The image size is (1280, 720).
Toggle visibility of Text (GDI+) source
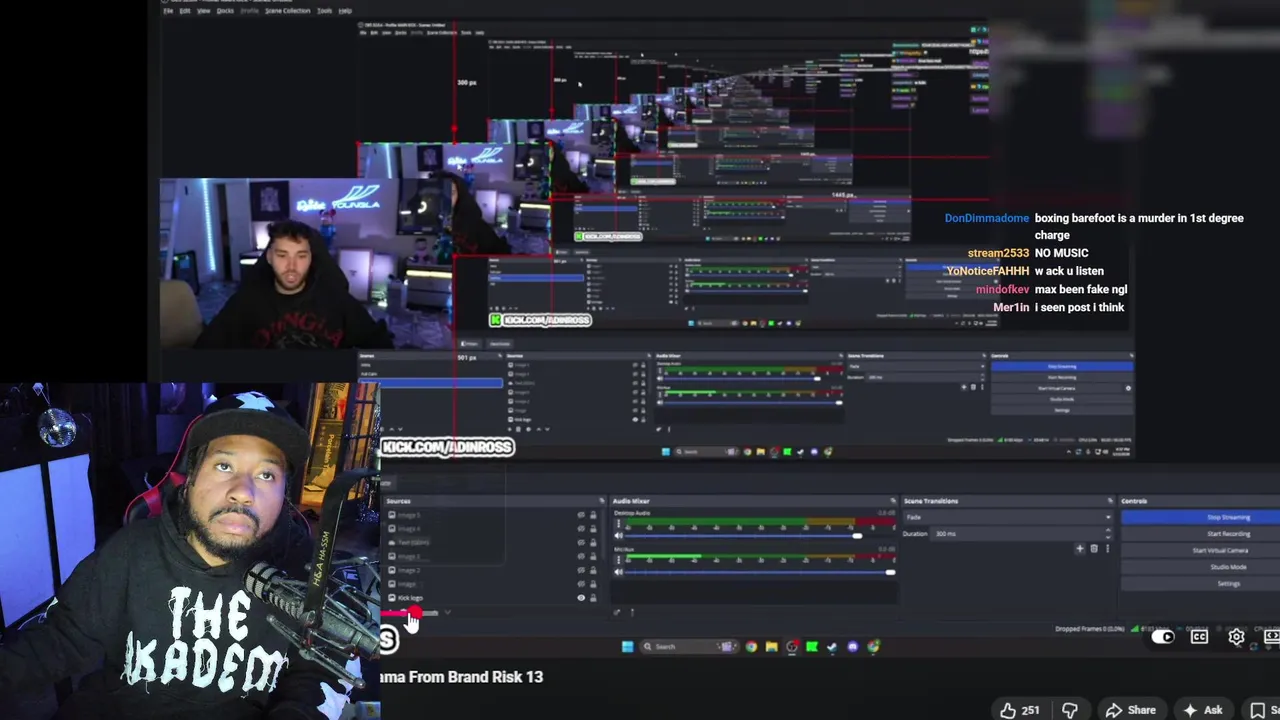(x=581, y=542)
